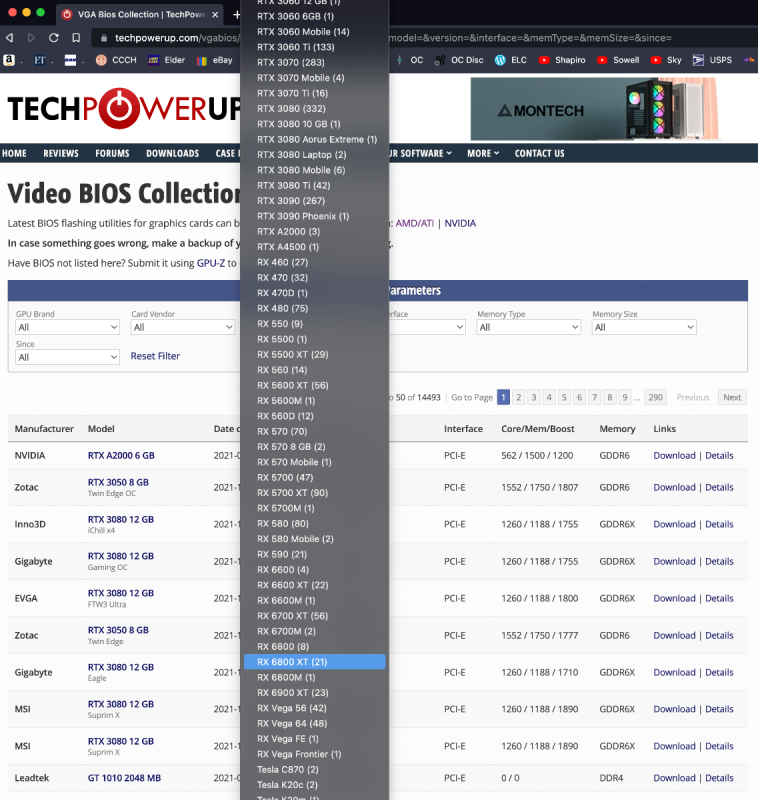Go to page 2 of results
This screenshot has height=800, width=758.
(x=518, y=397)
